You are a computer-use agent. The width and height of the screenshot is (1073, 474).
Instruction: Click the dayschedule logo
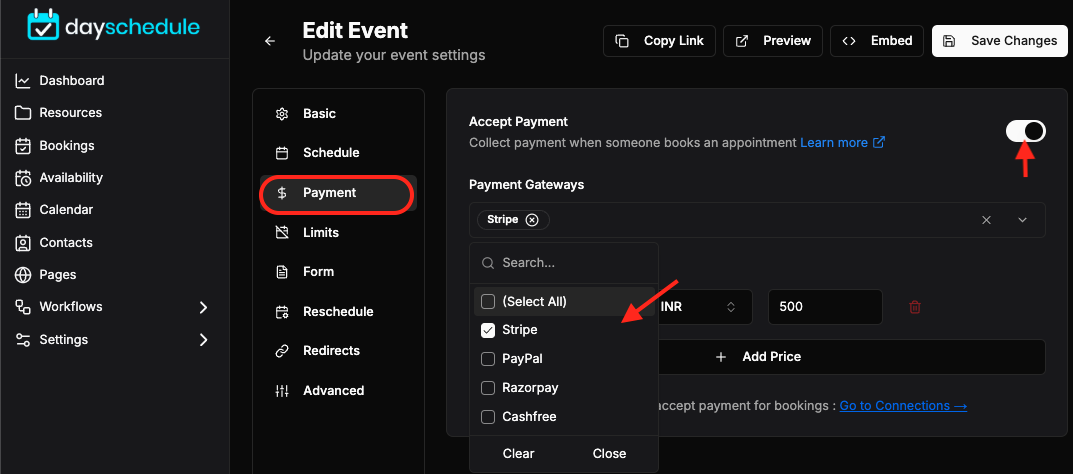tap(113, 27)
